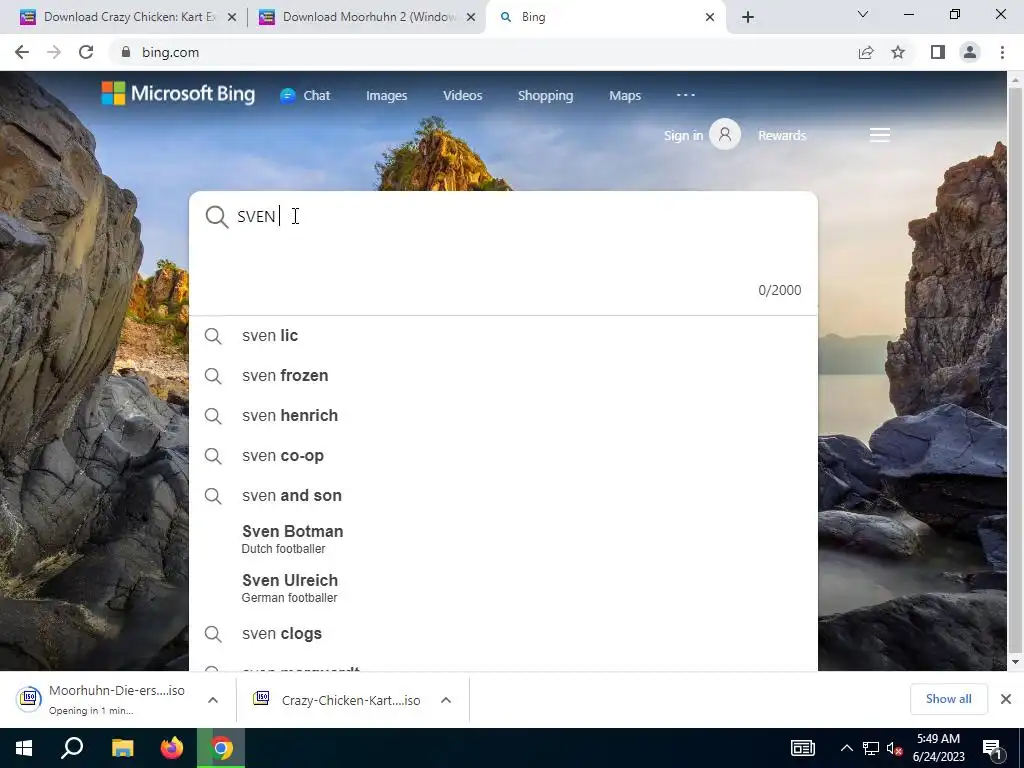1024x768 pixels.
Task: Open Bing Videos
Action: (462, 95)
